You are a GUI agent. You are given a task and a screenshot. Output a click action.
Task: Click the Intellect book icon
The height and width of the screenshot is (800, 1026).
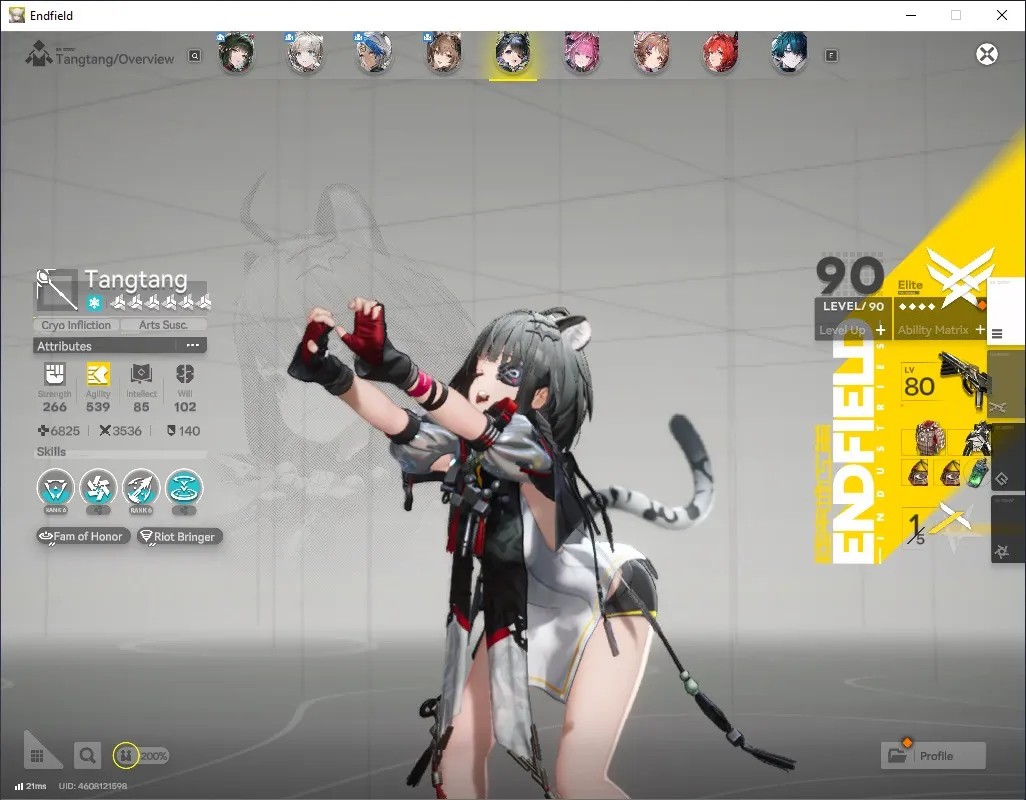(x=141, y=374)
